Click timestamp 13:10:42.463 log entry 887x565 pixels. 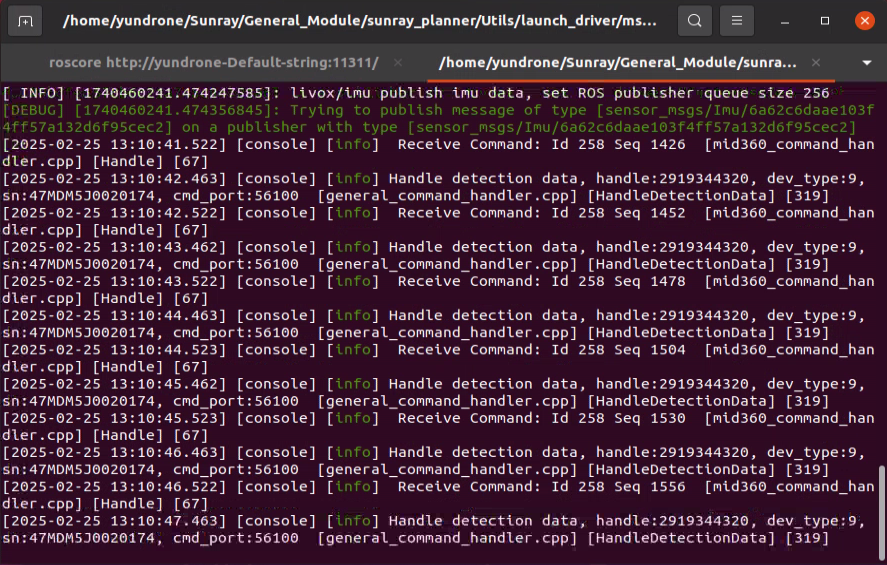(x=434, y=187)
